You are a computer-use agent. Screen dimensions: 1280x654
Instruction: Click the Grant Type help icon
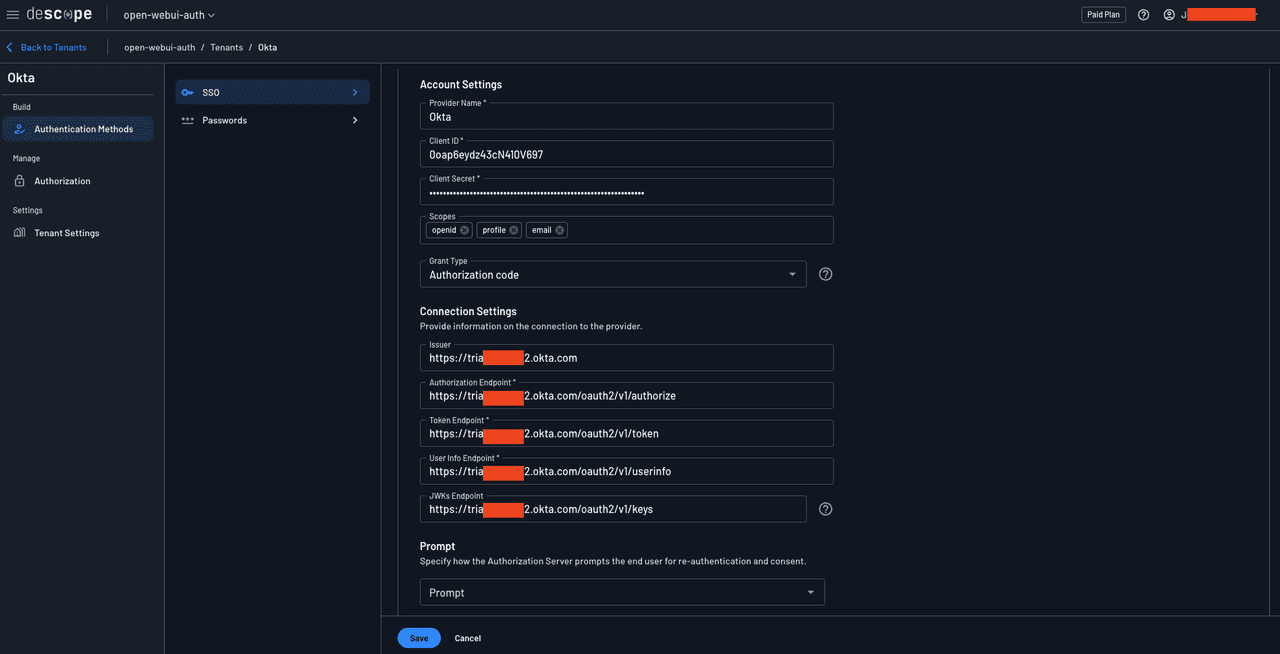point(826,274)
